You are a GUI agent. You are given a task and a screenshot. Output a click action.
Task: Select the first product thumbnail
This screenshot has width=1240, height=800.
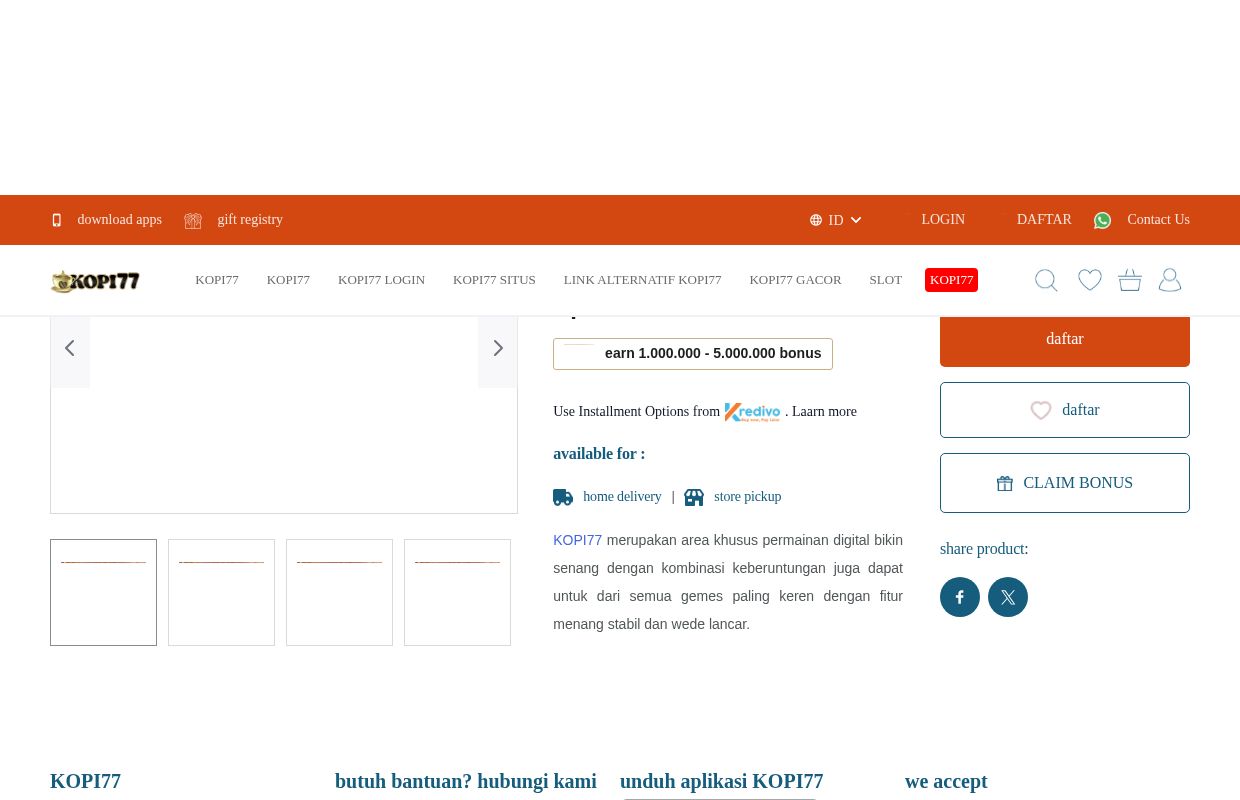103,592
